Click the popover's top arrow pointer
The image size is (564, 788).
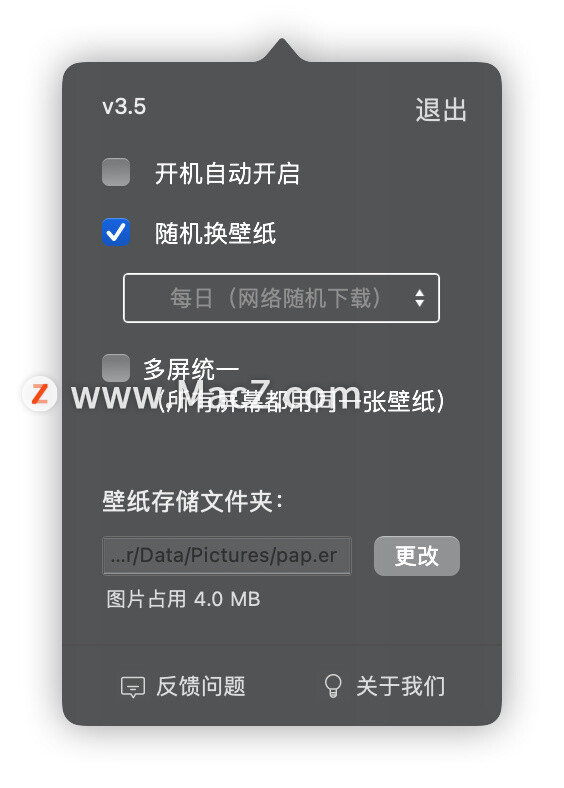point(282,49)
